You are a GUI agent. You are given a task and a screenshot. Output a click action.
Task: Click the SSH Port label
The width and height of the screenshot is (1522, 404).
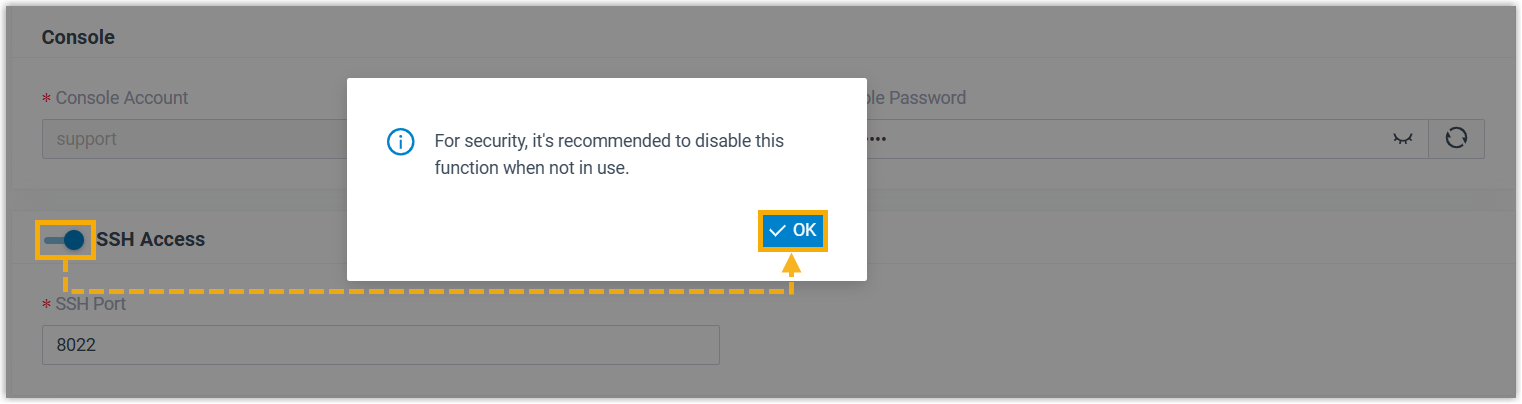(x=91, y=303)
